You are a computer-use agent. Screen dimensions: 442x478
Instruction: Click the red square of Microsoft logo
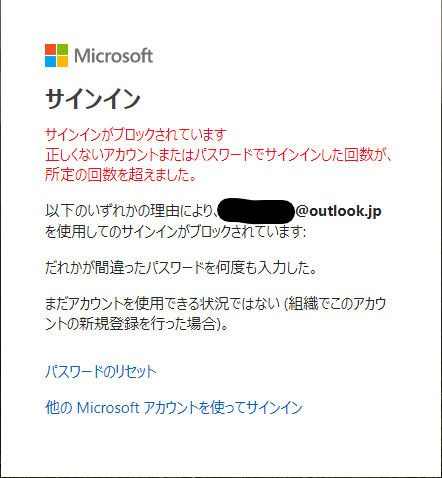(51, 50)
